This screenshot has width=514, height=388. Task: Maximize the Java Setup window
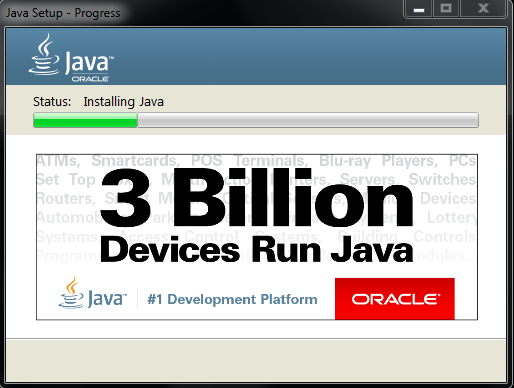point(446,9)
